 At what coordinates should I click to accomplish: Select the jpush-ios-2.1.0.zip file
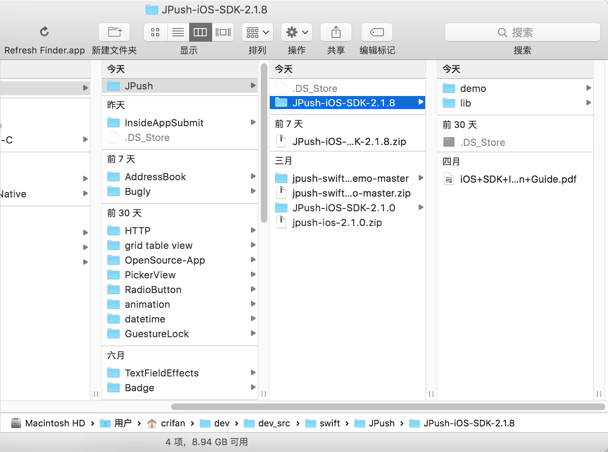(x=347, y=223)
